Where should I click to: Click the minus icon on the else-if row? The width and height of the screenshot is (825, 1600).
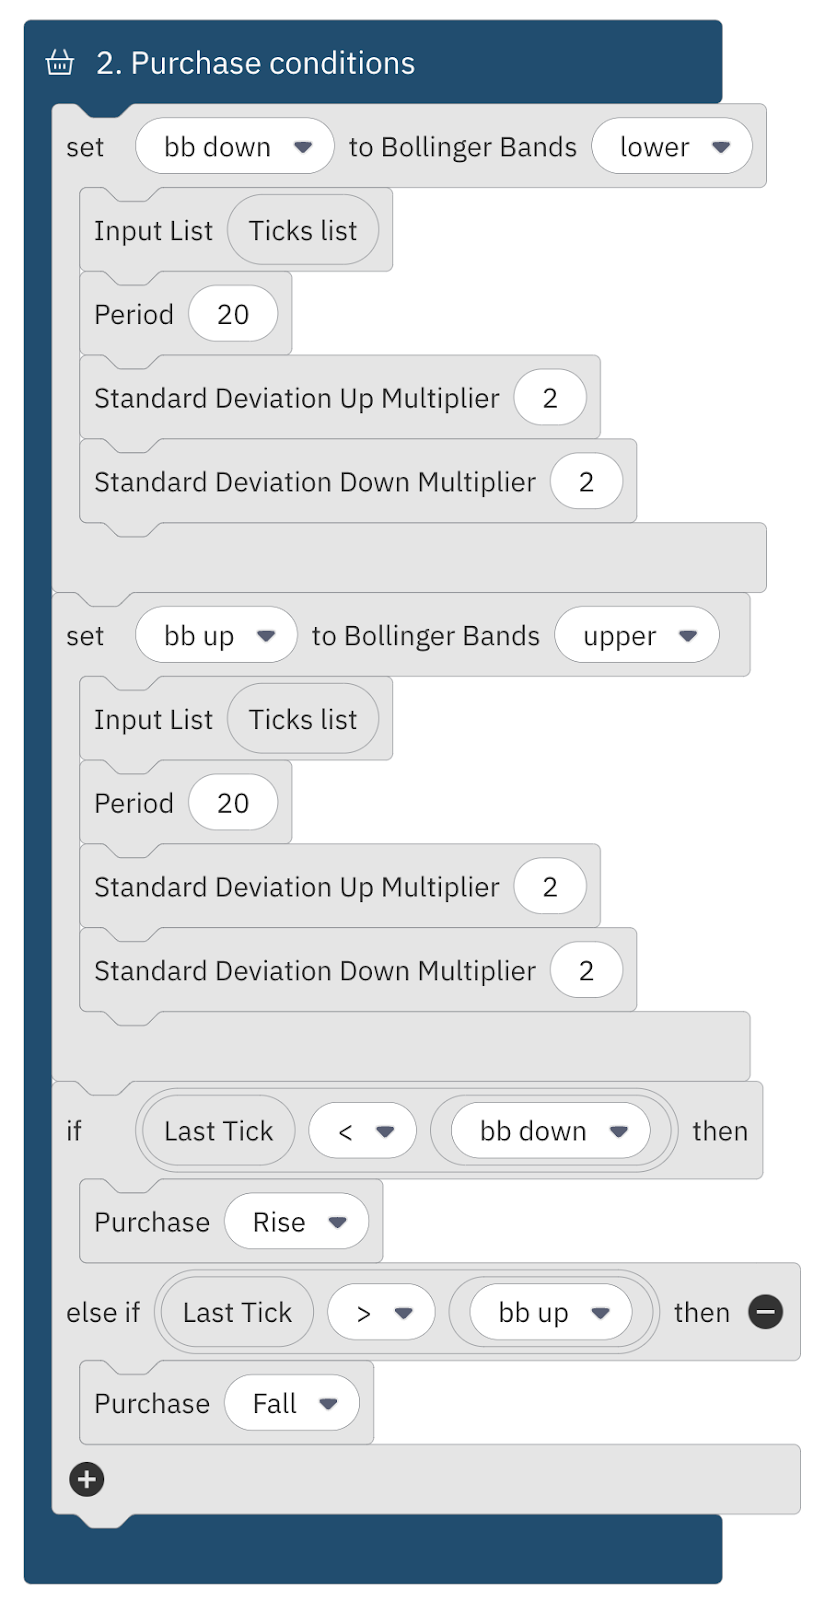point(765,1312)
